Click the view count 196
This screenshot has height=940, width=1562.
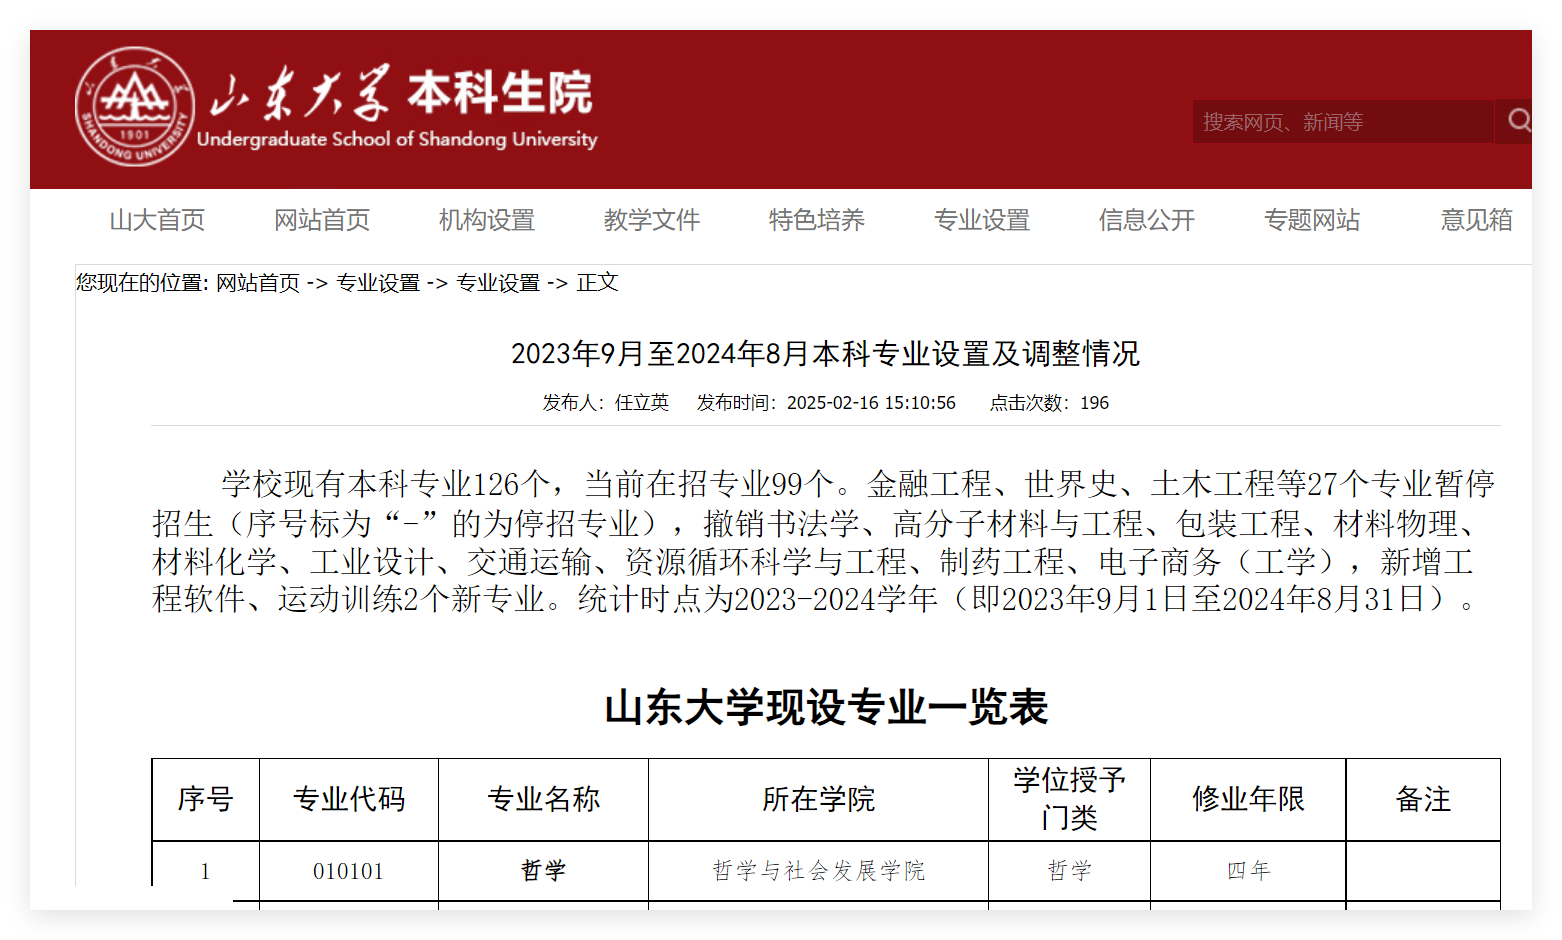(x=1094, y=402)
